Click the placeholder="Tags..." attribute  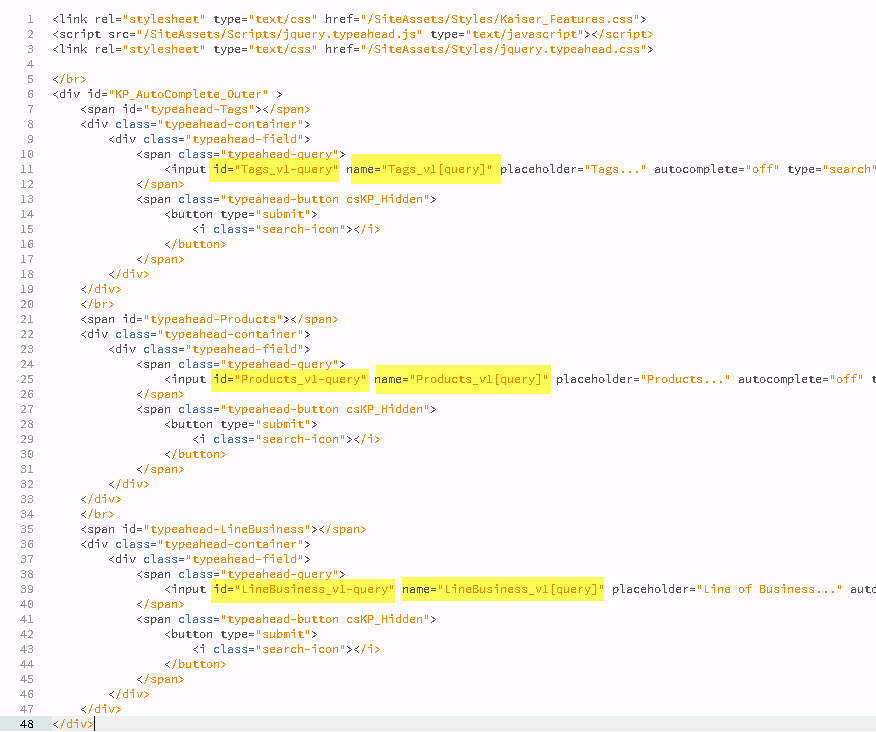pos(573,169)
